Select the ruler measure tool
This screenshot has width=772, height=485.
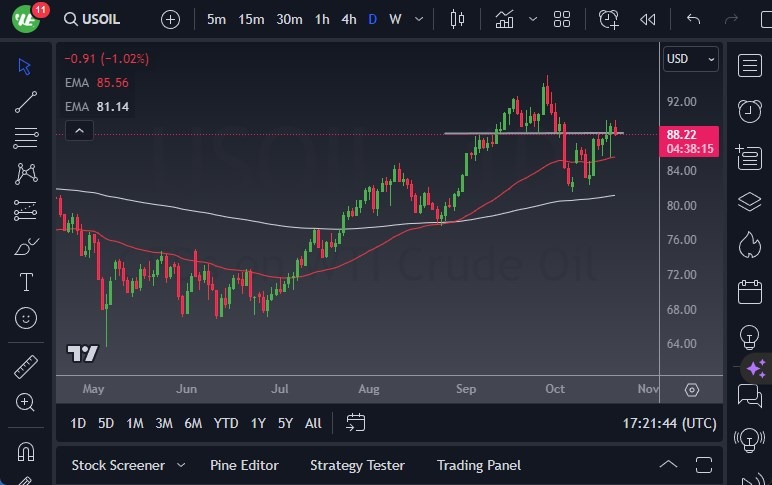(x=27, y=367)
